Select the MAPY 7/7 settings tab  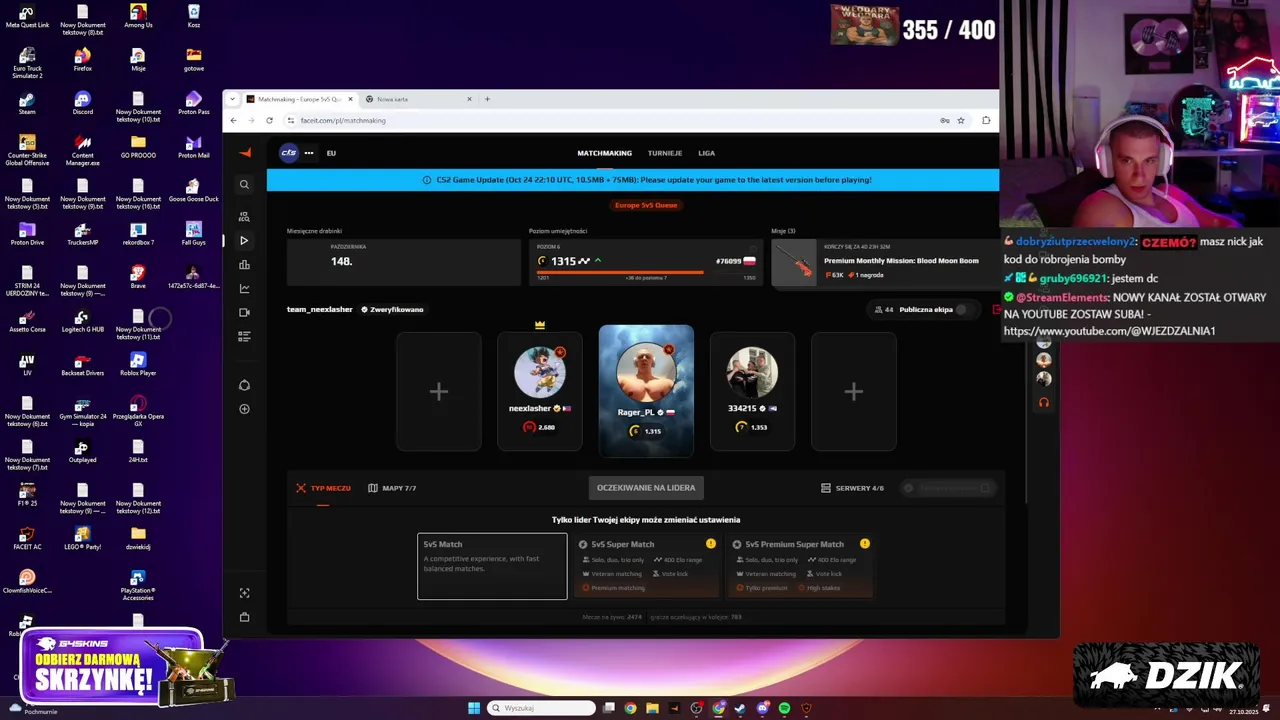(392, 488)
